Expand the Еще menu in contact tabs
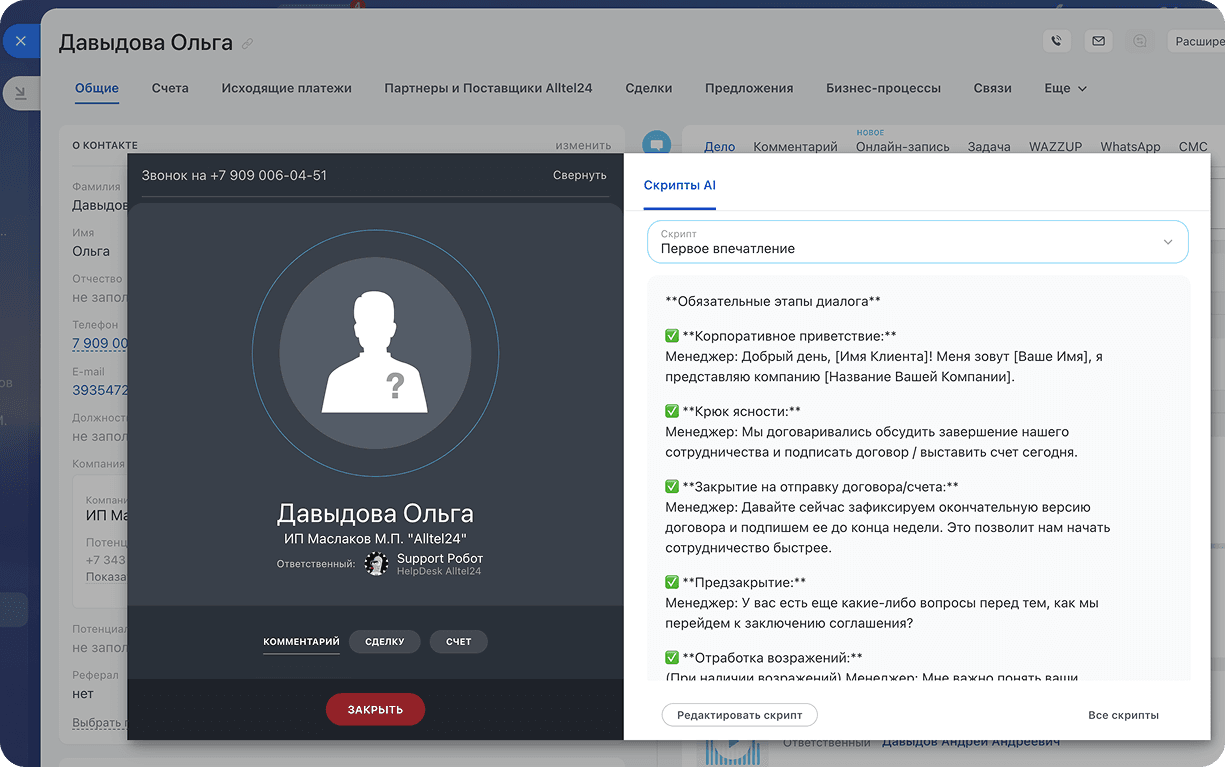The height and width of the screenshot is (767, 1225). 1065,88
